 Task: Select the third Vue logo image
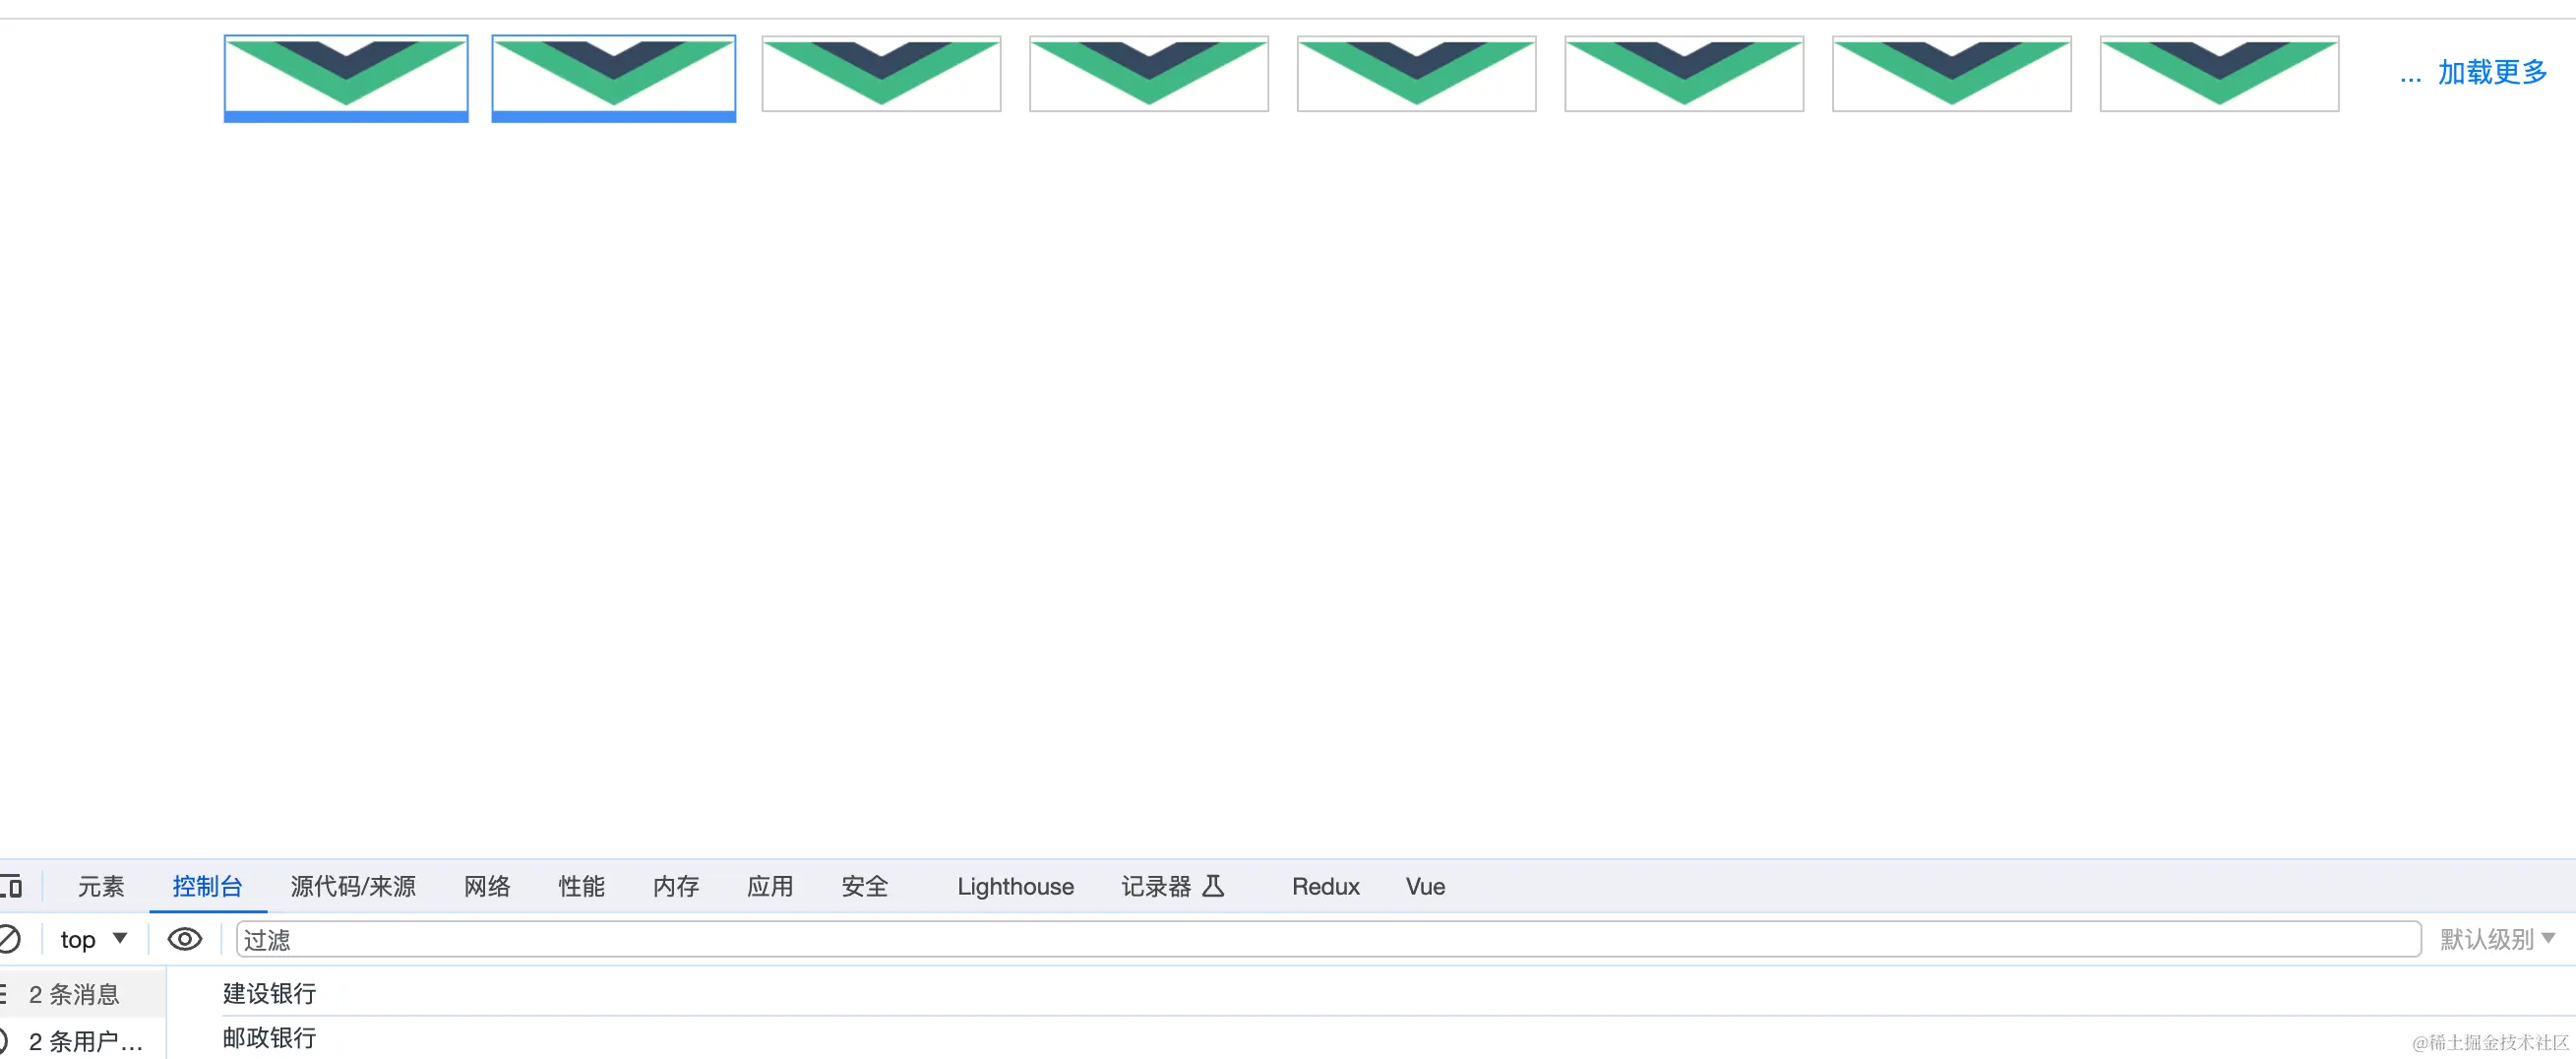click(x=881, y=73)
